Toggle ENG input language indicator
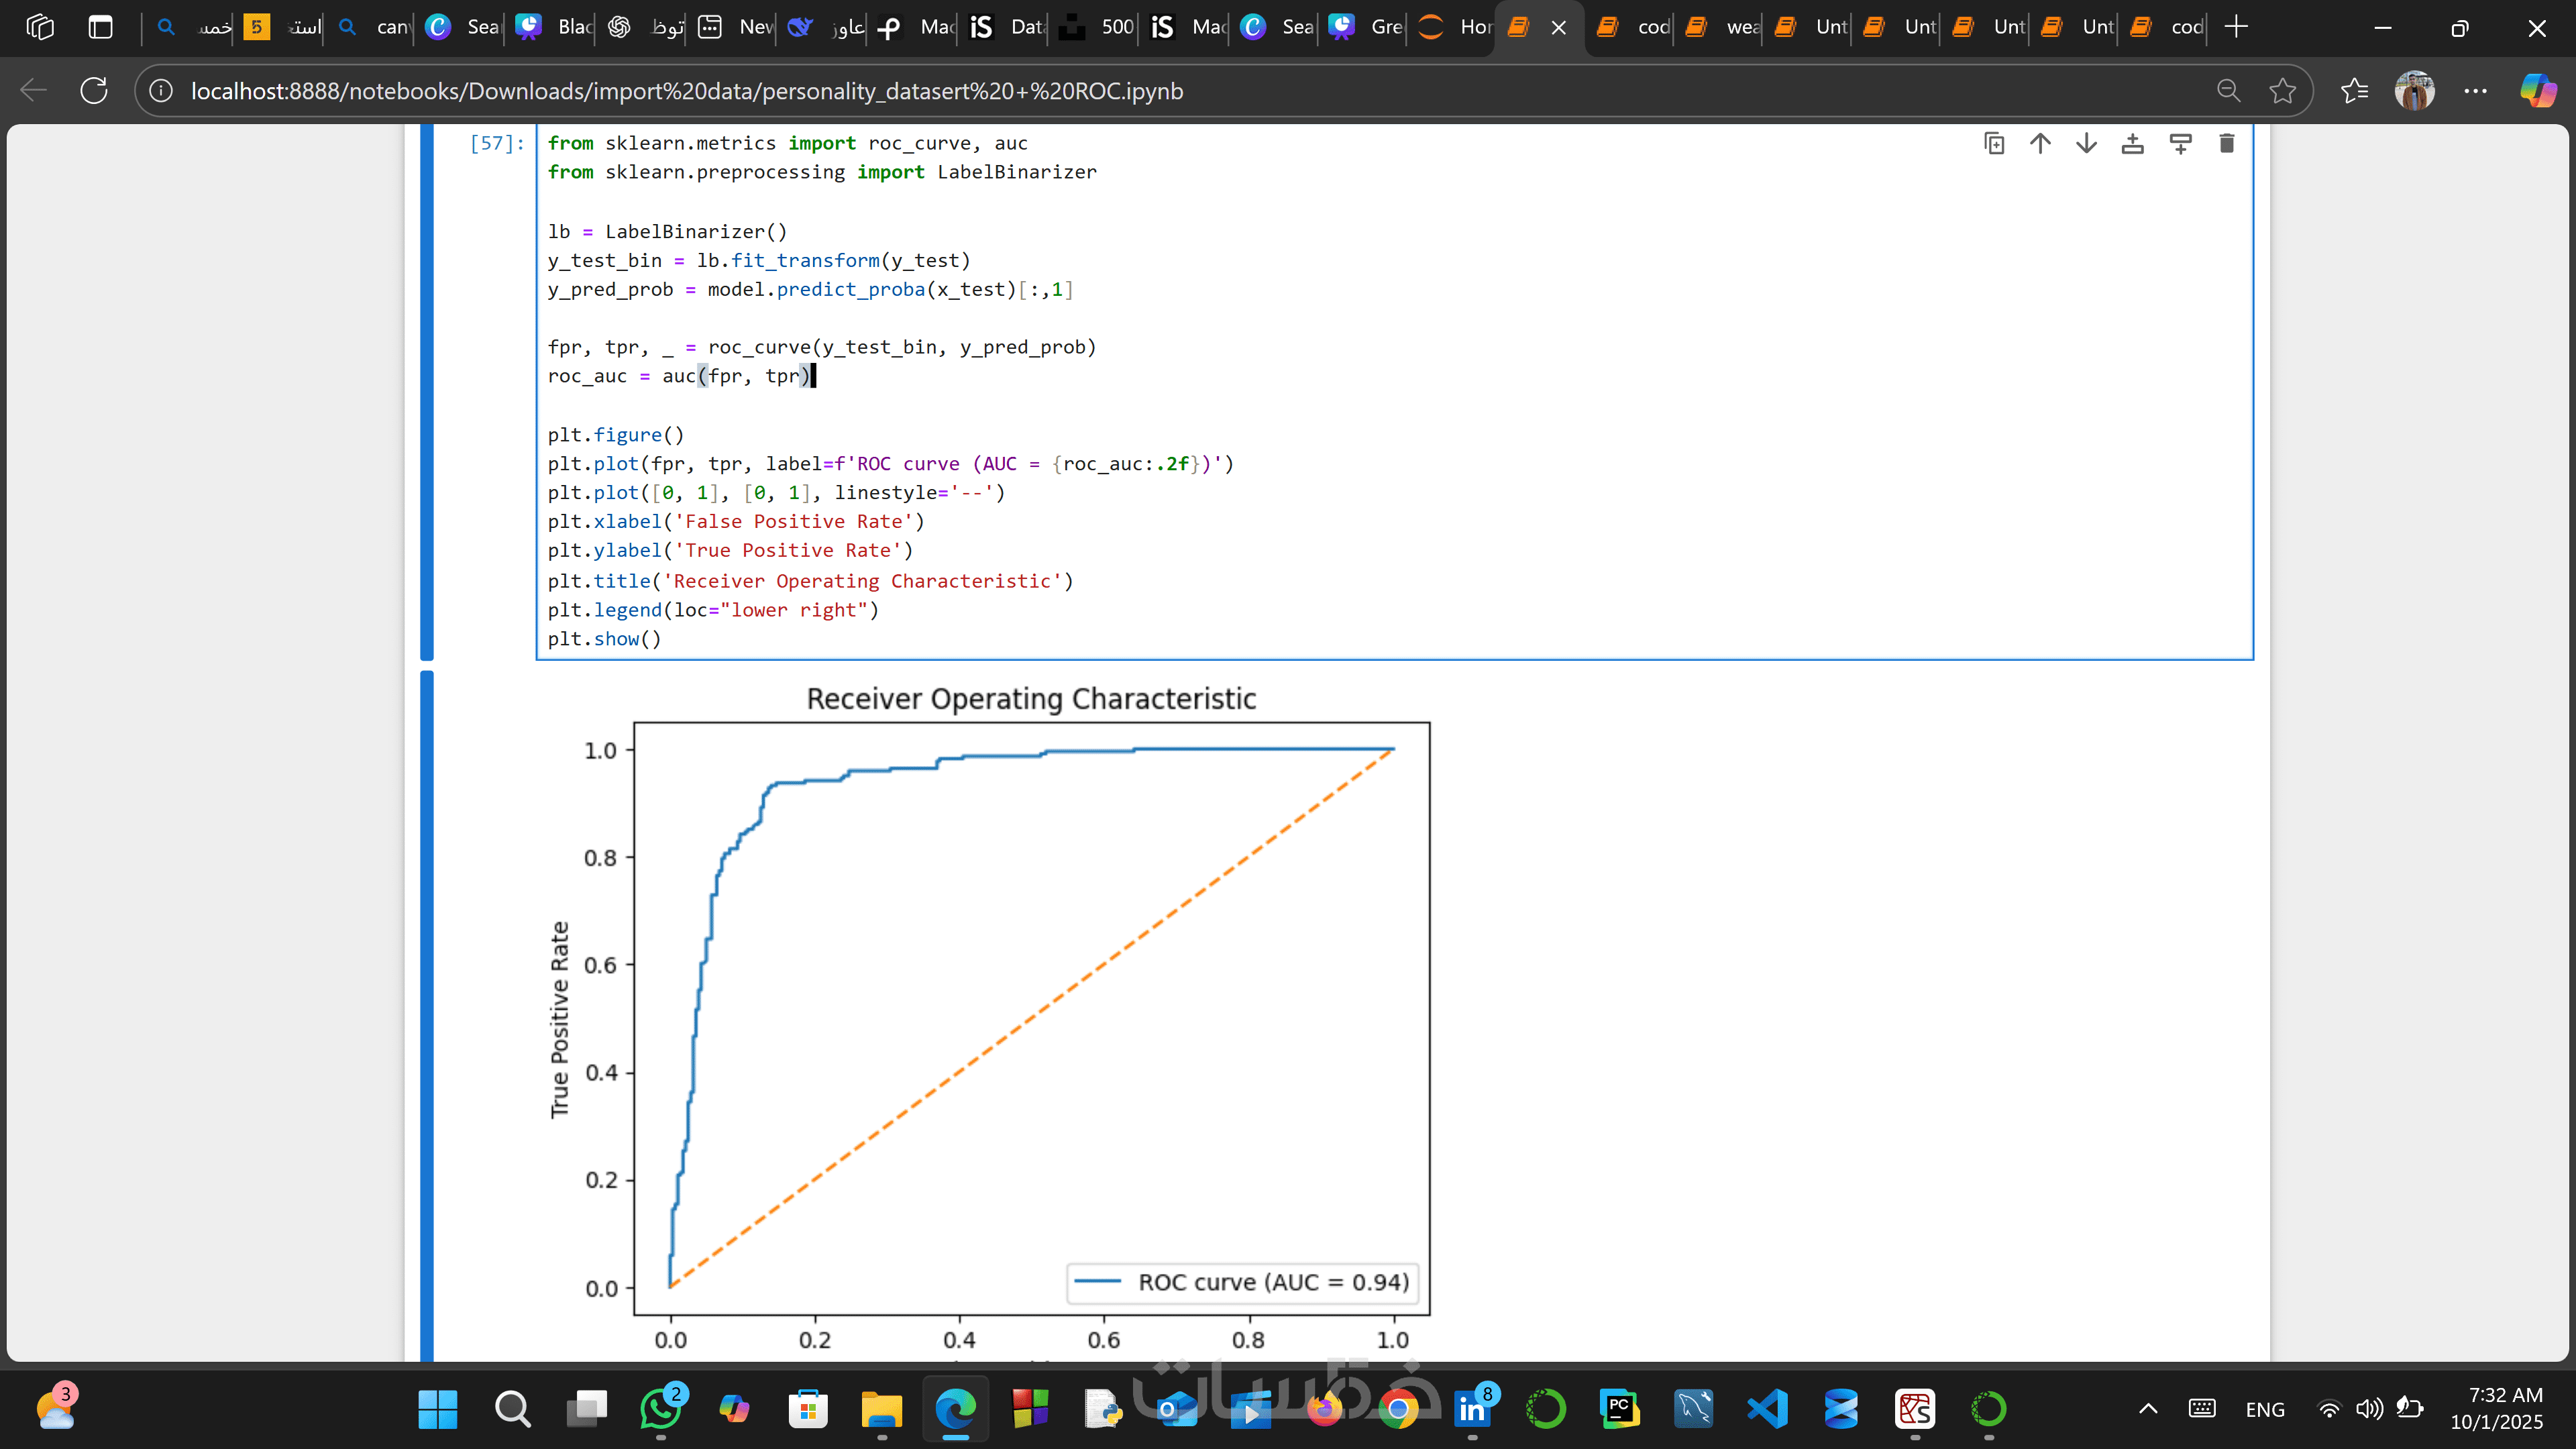 click(x=2264, y=1409)
